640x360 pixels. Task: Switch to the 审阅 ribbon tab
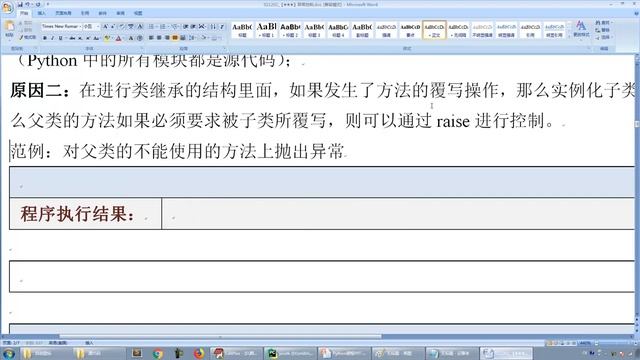[x=120, y=13]
